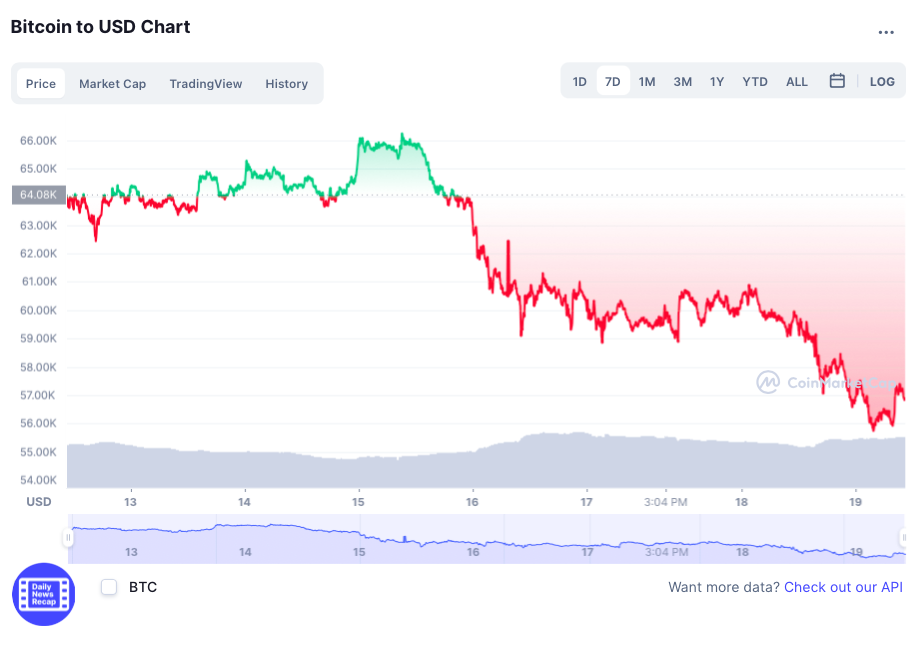Switch to the YTD time range
This screenshot has height=659, width=922.
pos(754,81)
